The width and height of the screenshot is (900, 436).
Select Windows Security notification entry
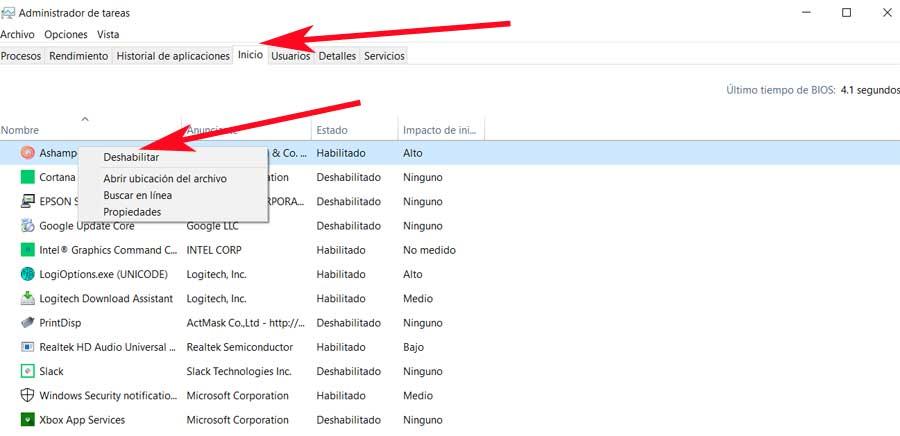108,395
